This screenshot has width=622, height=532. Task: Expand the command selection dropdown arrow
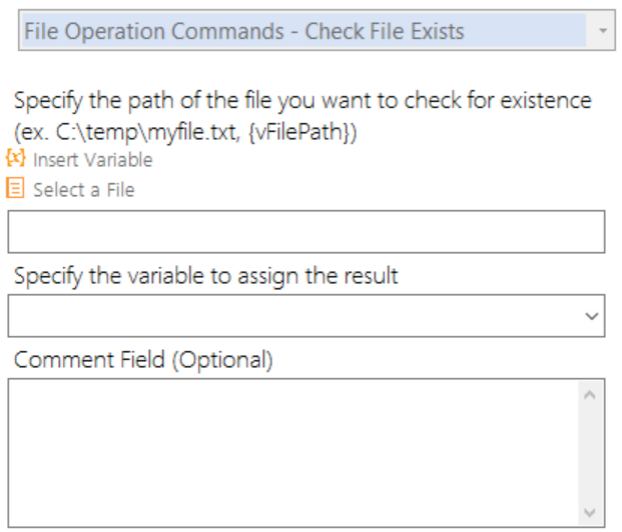tap(603, 31)
